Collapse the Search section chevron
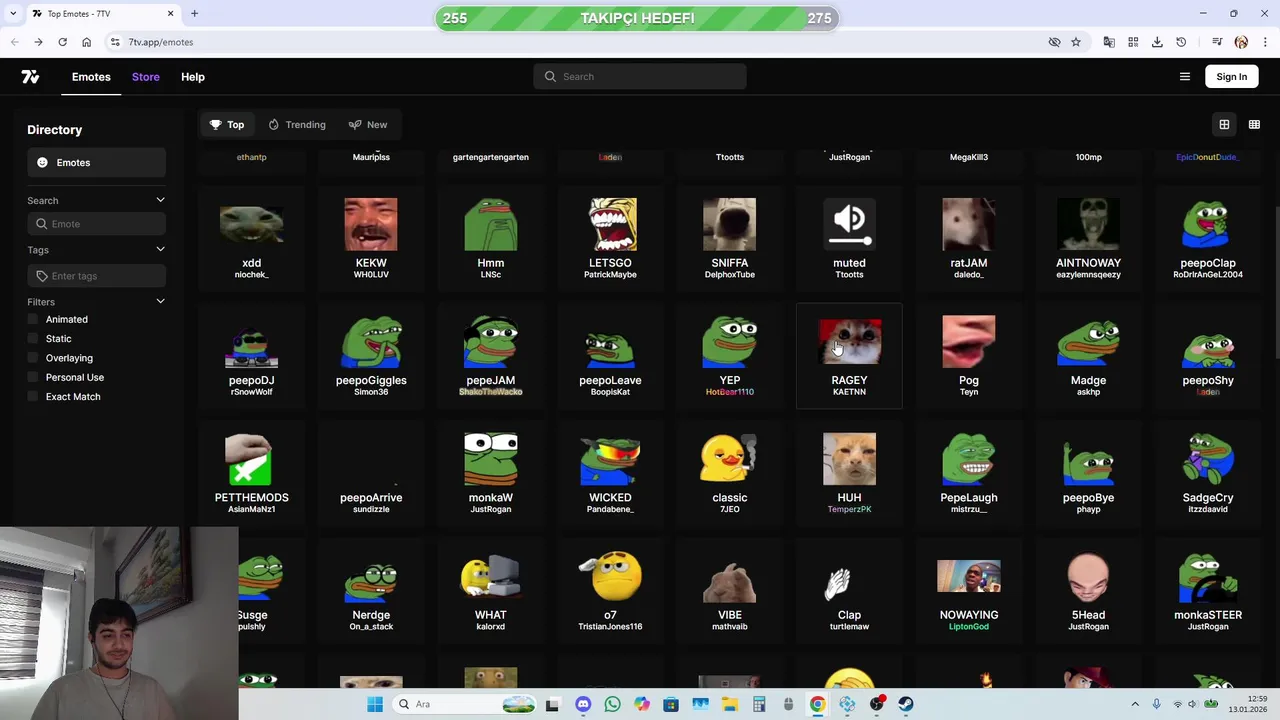Screen dimensions: 1280x720 coord(160,200)
